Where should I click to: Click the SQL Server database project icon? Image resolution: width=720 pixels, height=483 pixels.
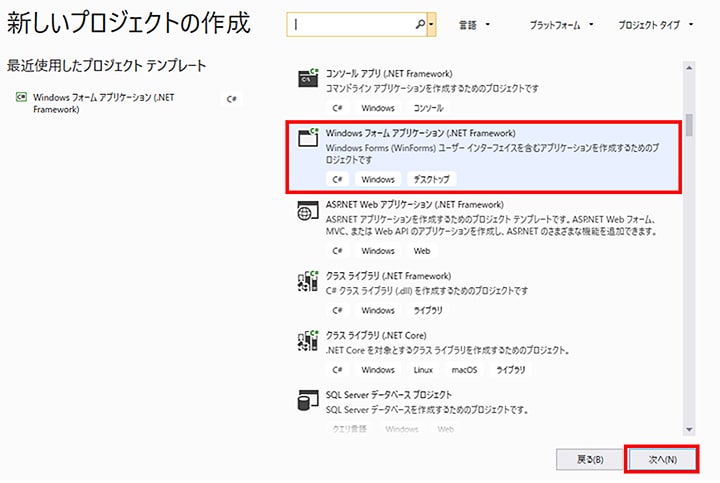point(308,400)
